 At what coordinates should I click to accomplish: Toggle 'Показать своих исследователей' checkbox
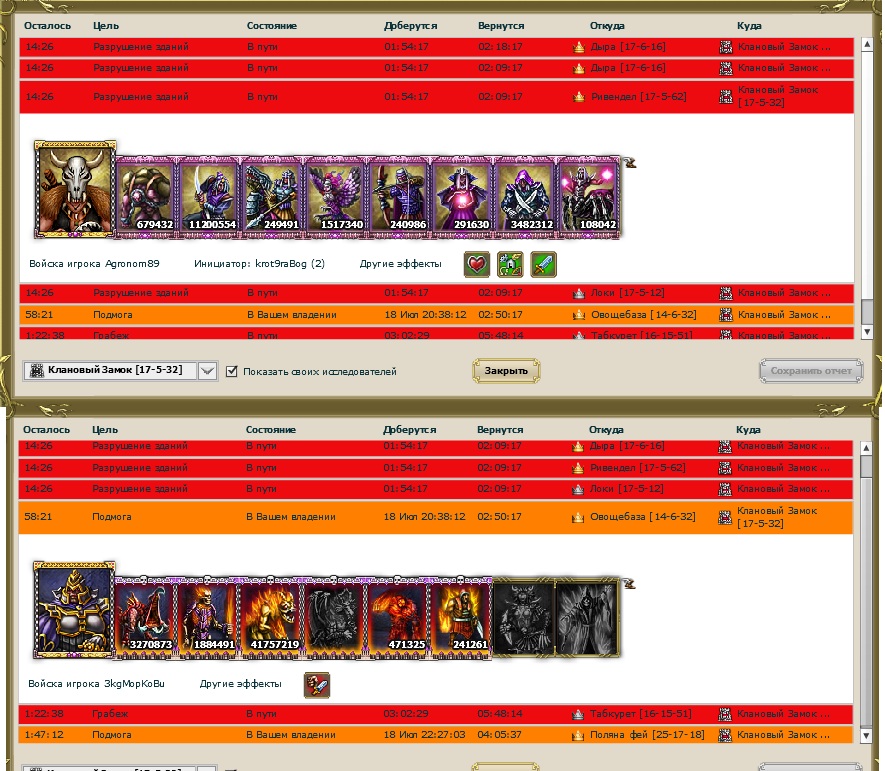coord(232,371)
